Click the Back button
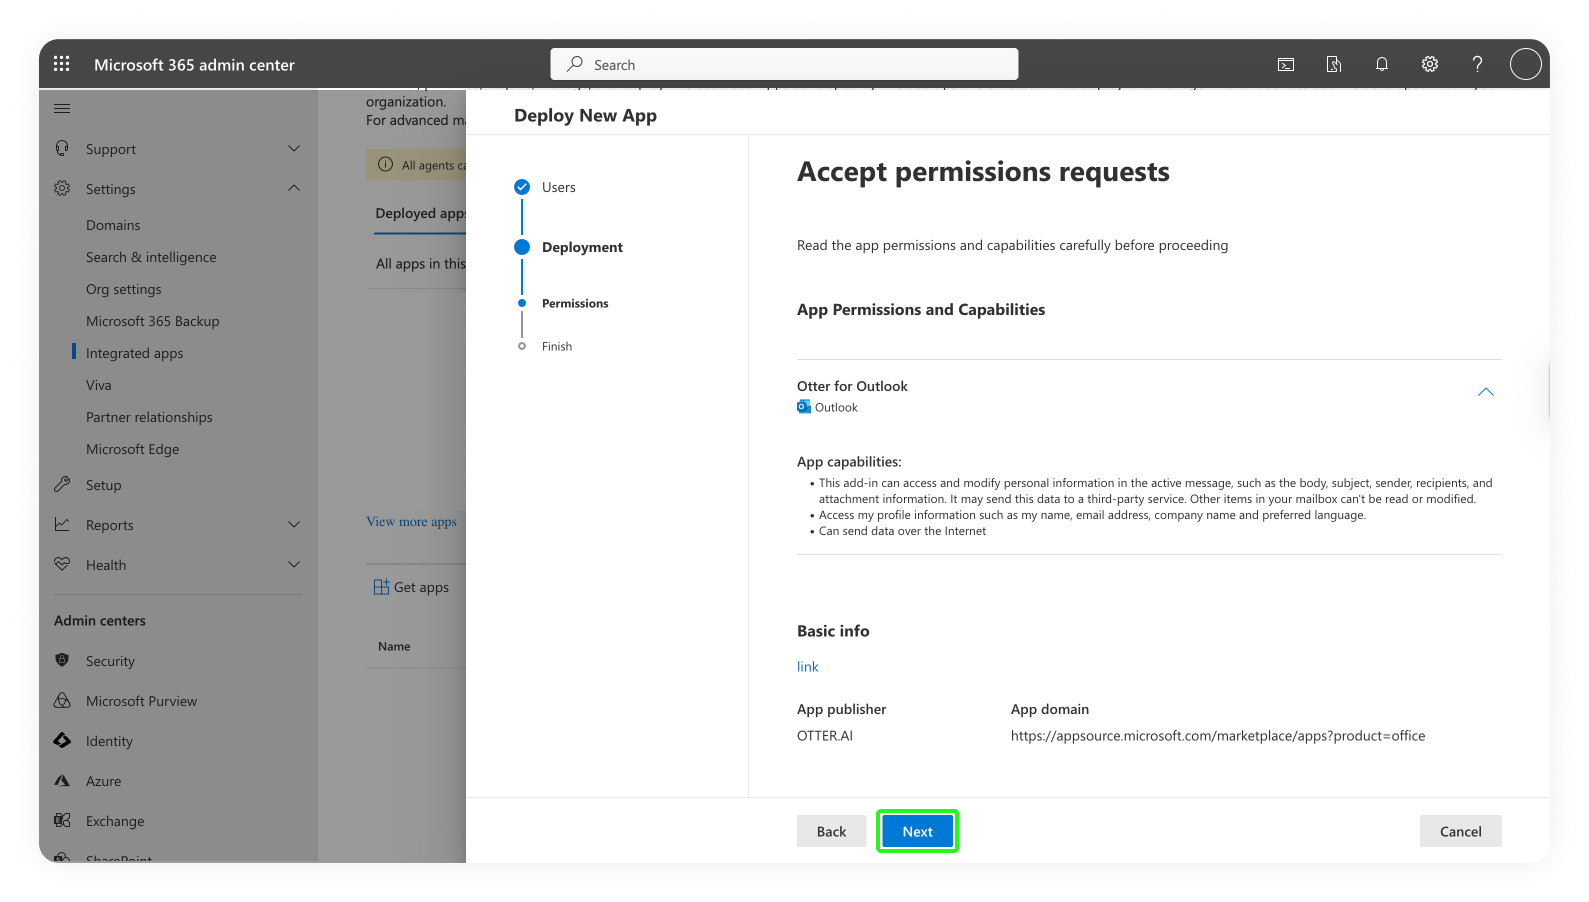The height and width of the screenshot is (902, 1589). coord(831,831)
